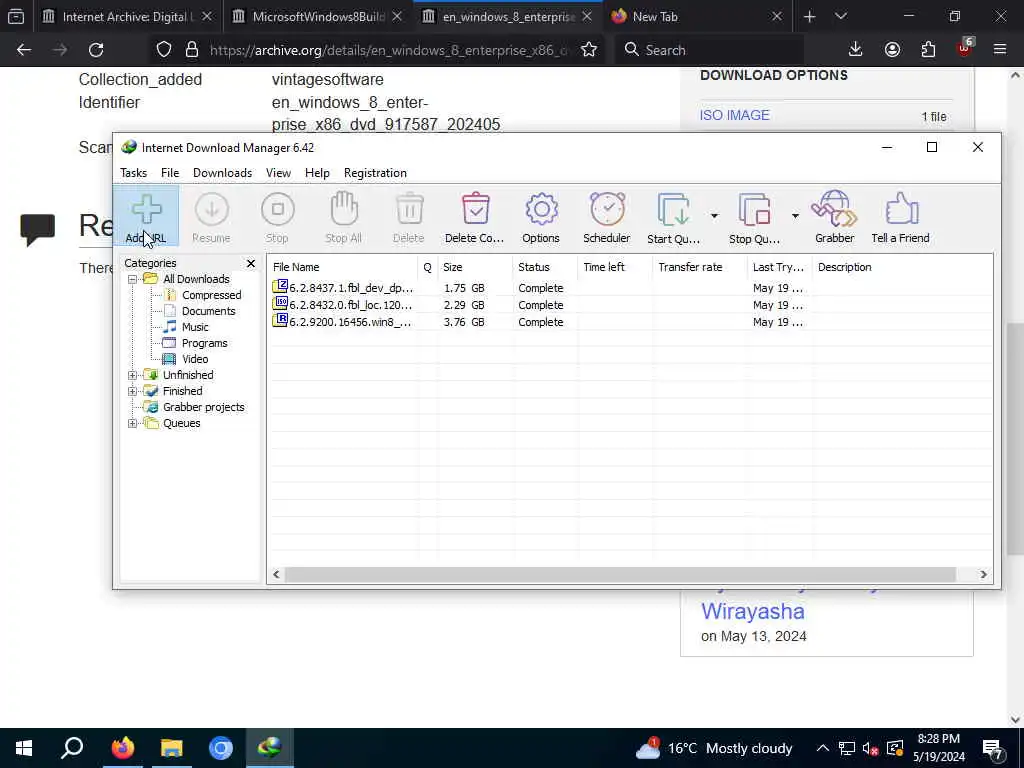Expand the Queues category node
The width and height of the screenshot is (1024, 768).
tap(133, 423)
